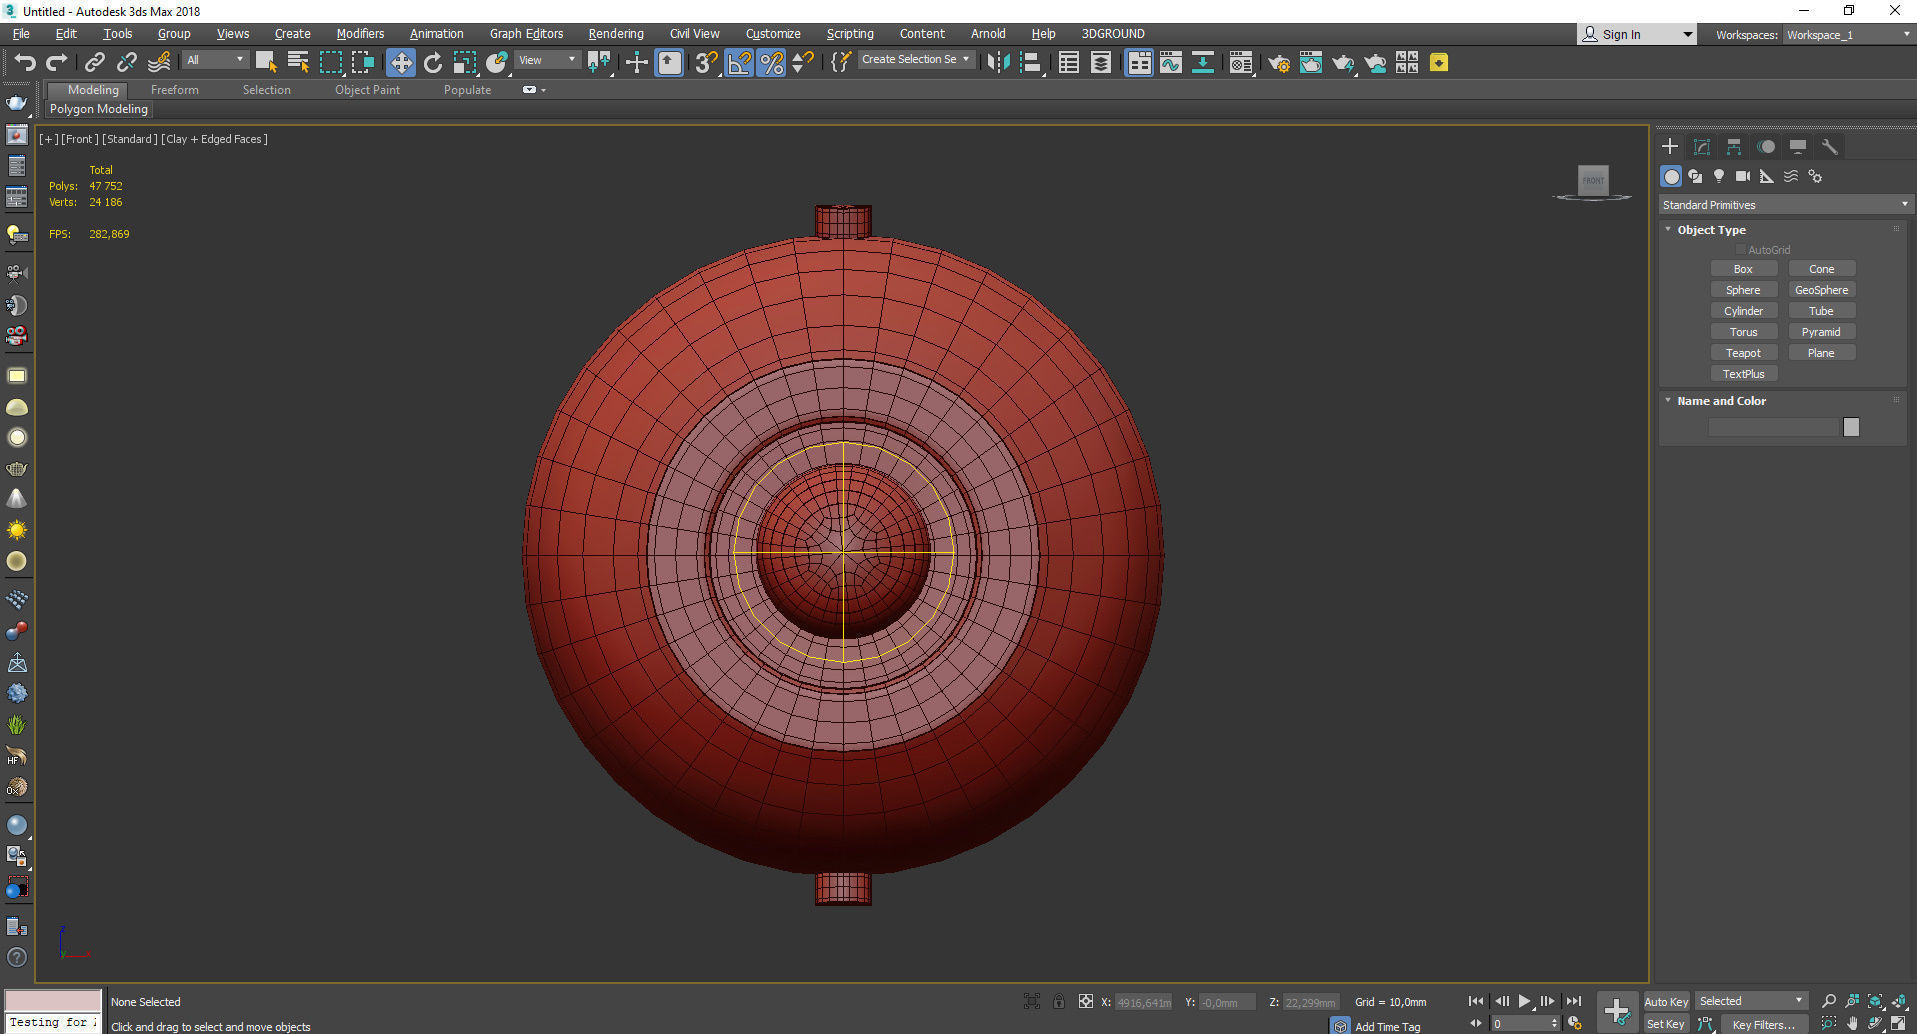Click the TextPlus object type button
Image resolution: width=1917 pixels, height=1034 pixels.
click(x=1743, y=374)
